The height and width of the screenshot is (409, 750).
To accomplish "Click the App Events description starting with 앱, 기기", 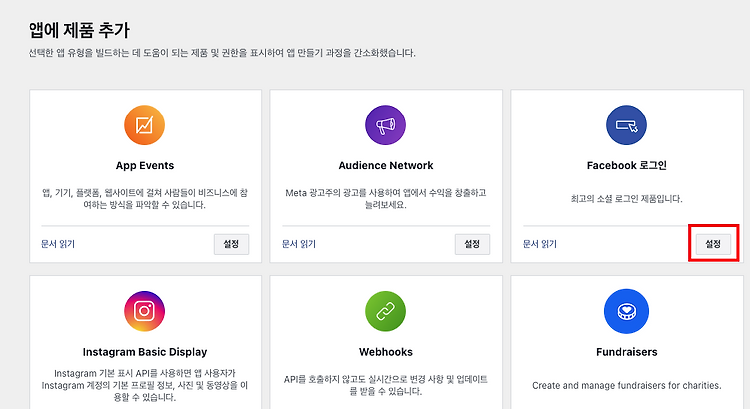I will pos(145,199).
